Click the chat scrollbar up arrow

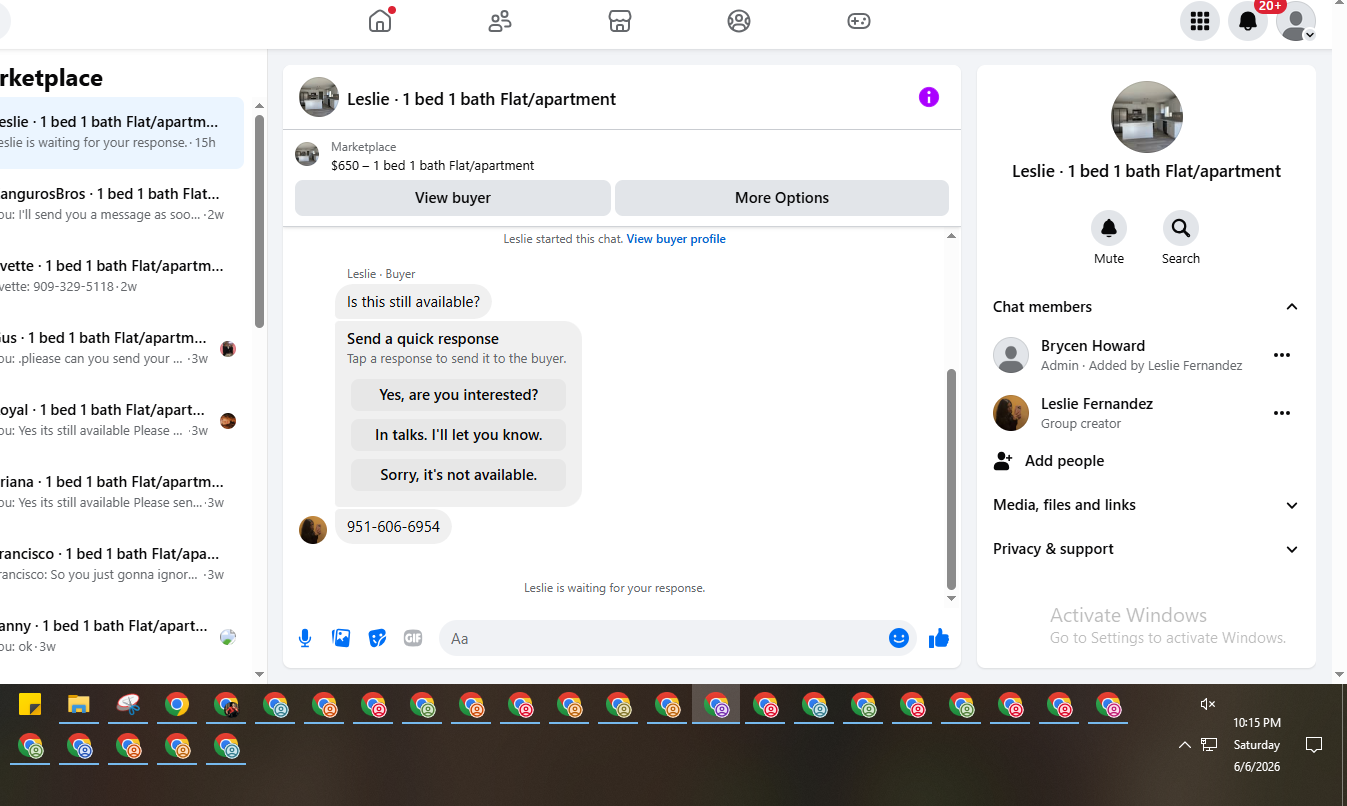(x=951, y=236)
